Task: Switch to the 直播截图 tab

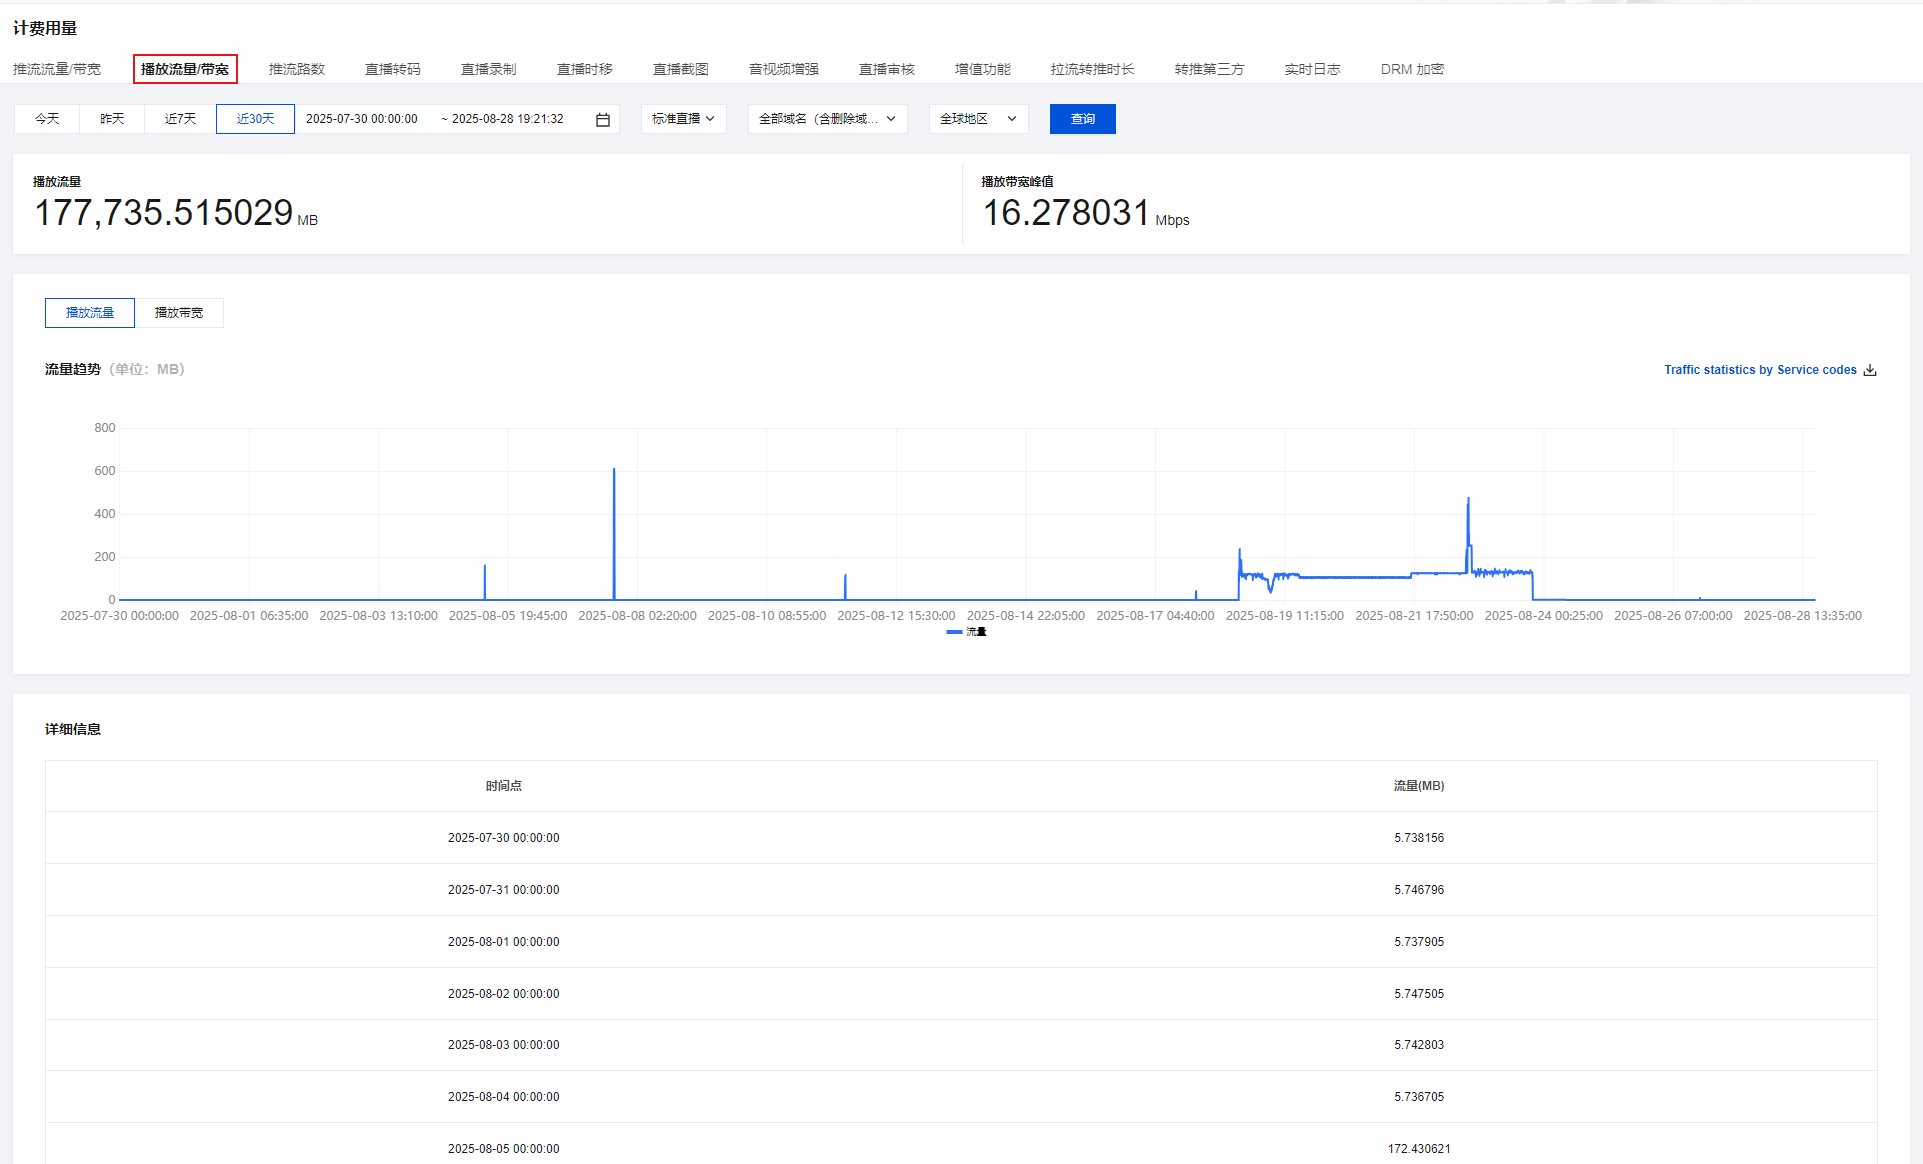Action: tap(681, 69)
